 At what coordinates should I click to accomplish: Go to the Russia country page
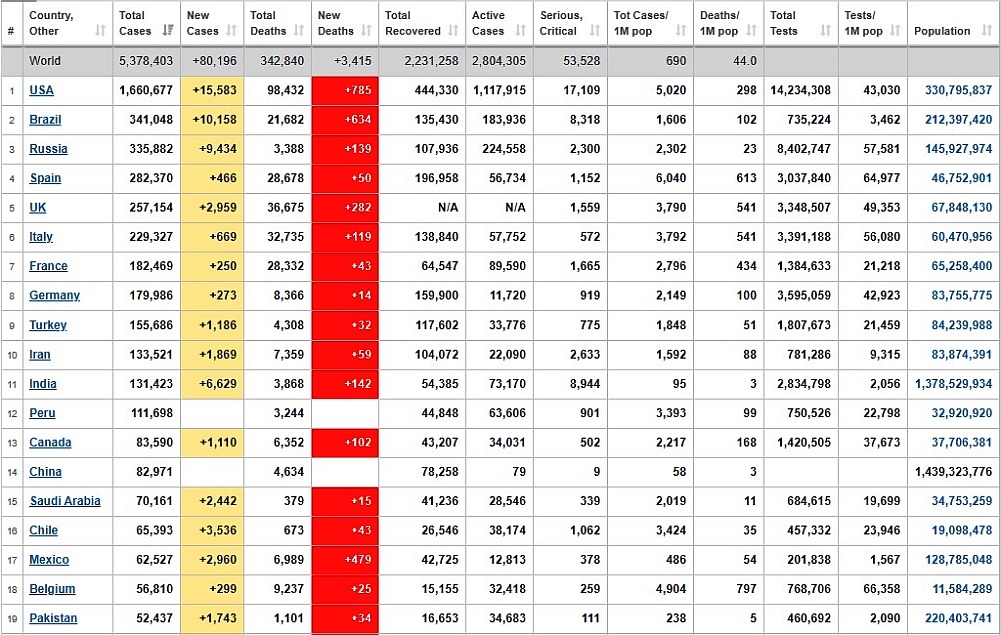point(49,149)
